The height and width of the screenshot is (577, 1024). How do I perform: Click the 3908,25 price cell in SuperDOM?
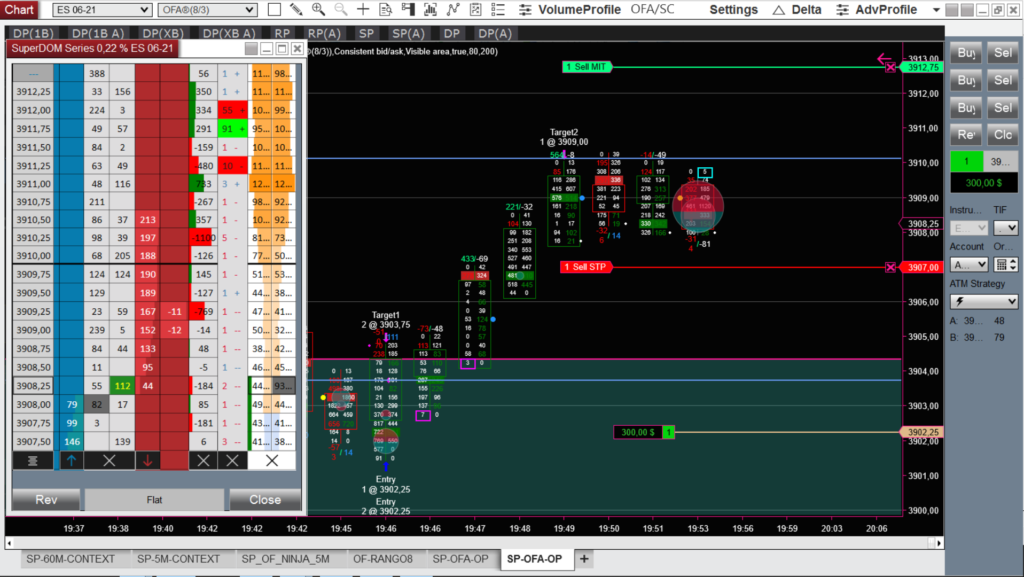click(x=33, y=386)
